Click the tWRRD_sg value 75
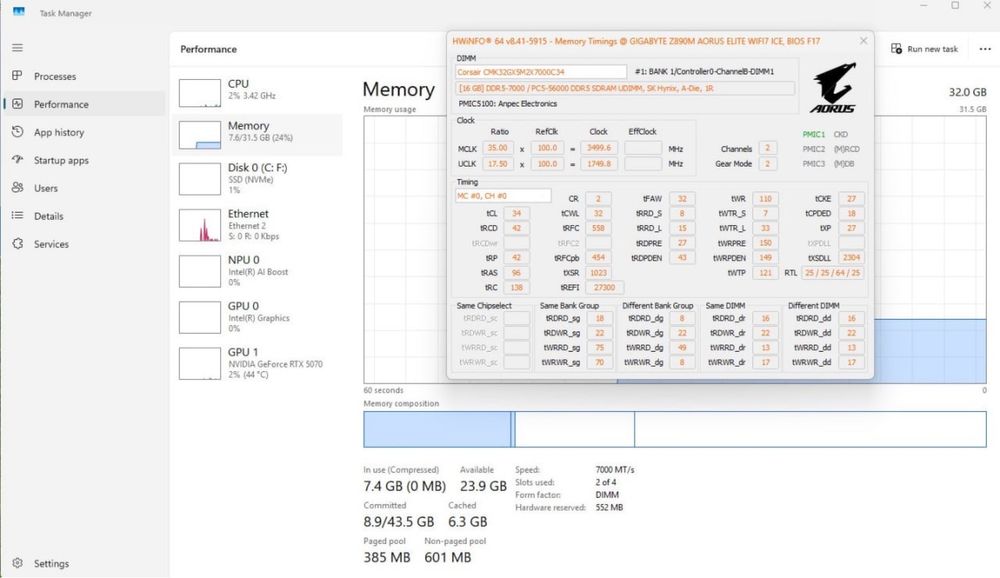 [x=599, y=348]
